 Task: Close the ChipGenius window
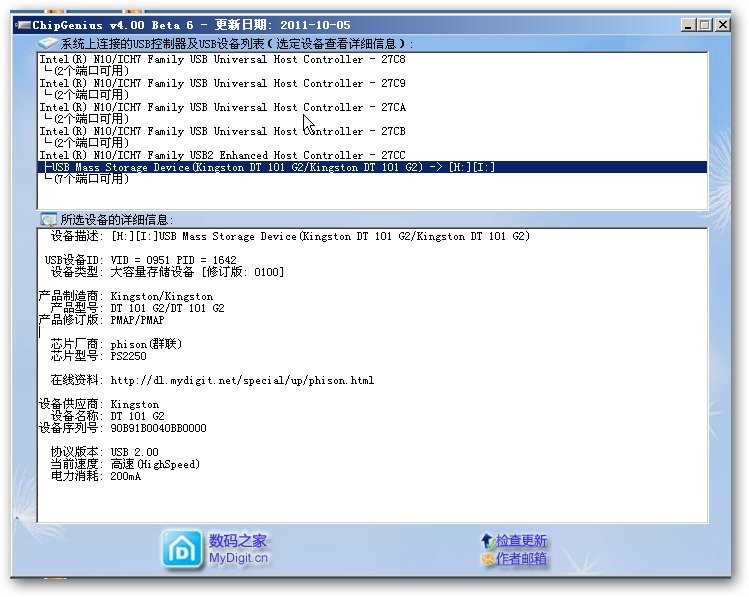coord(722,25)
